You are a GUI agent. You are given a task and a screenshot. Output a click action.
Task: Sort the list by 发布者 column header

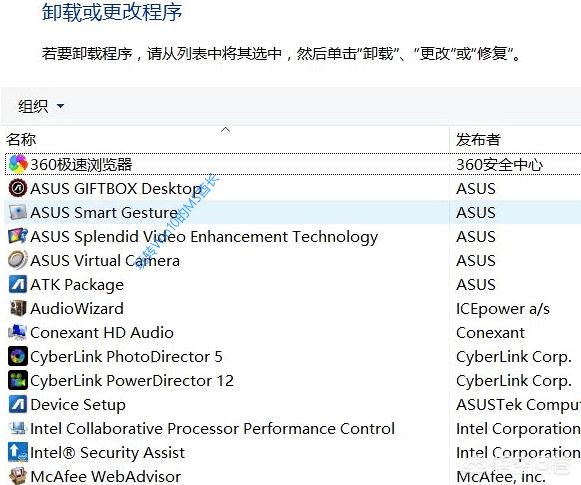tap(478, 140)
